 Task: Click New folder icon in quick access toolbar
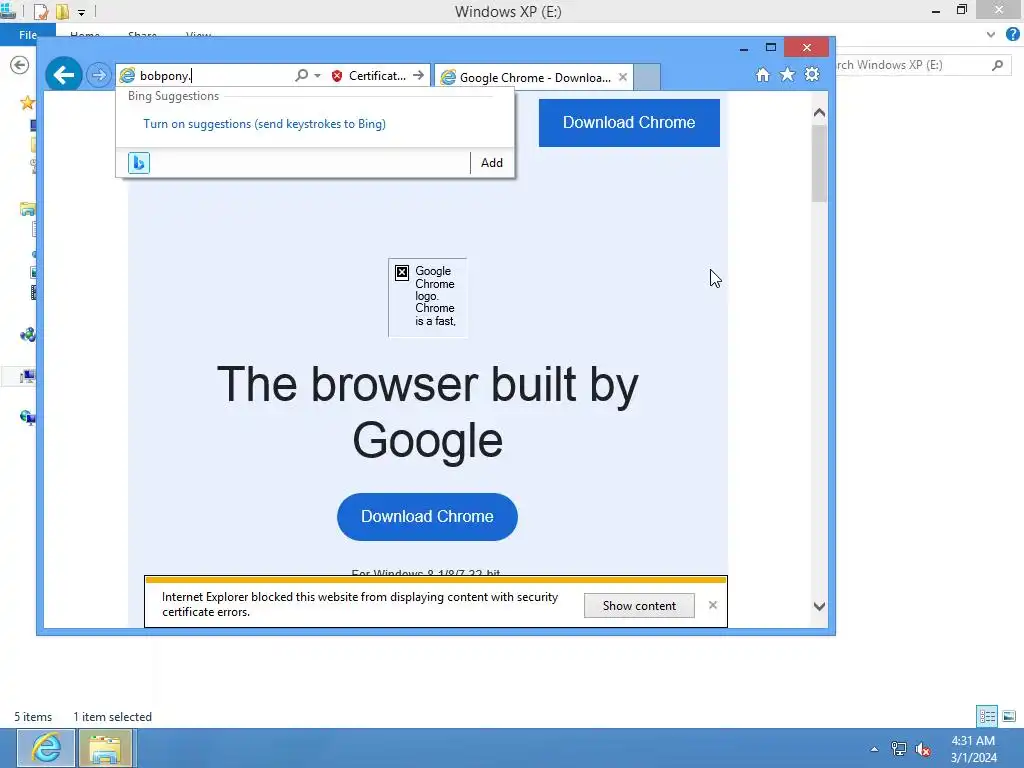tap(62, 12)
